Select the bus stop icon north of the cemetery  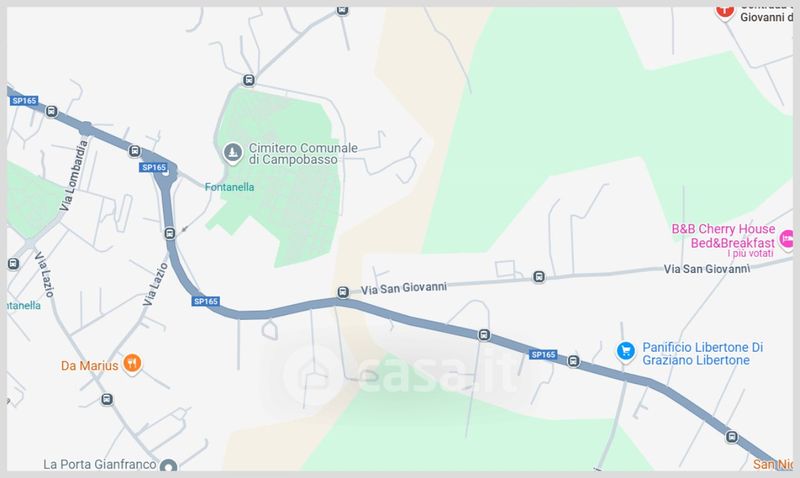[x=248, y=80]
